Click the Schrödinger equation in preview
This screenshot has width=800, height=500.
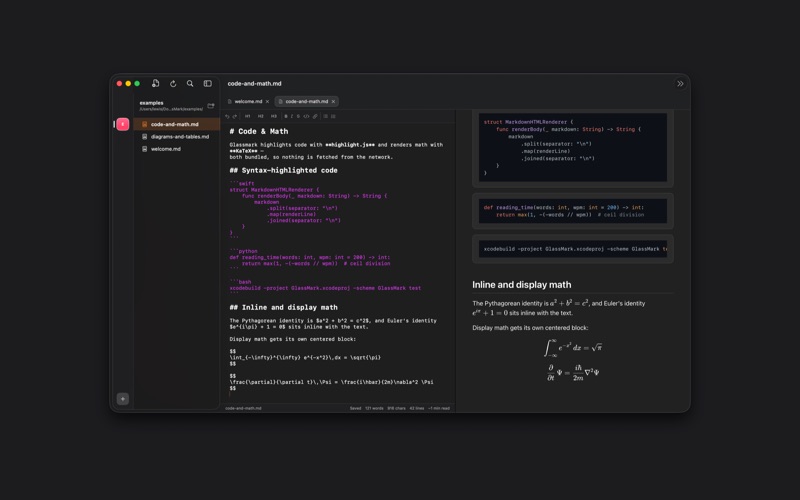point(572,373)
